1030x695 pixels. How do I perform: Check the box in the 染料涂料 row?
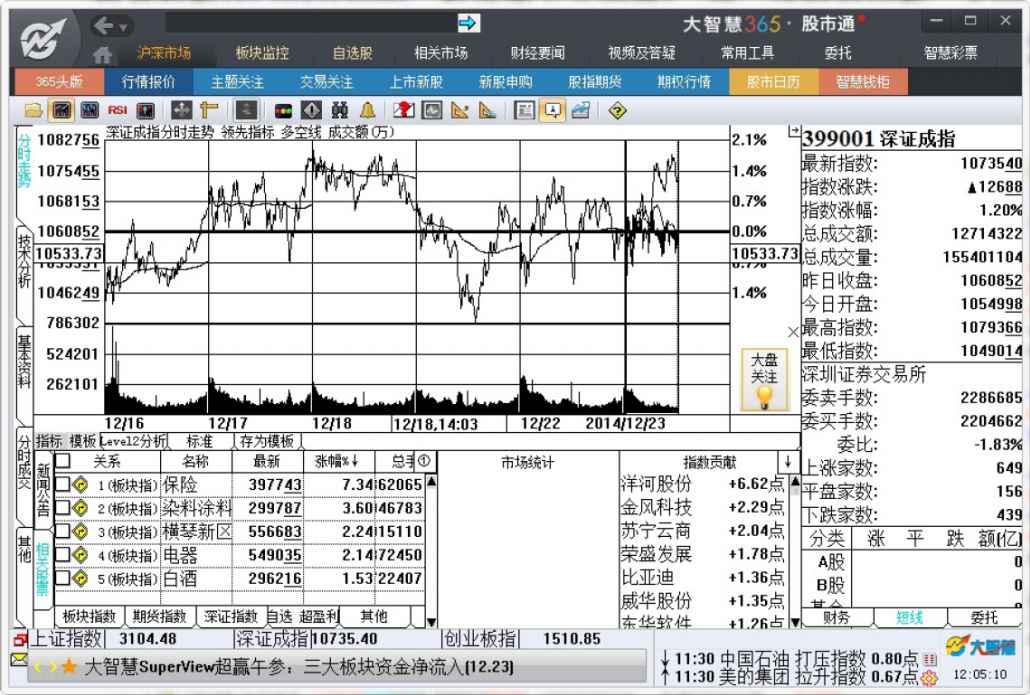pos(63,508)
